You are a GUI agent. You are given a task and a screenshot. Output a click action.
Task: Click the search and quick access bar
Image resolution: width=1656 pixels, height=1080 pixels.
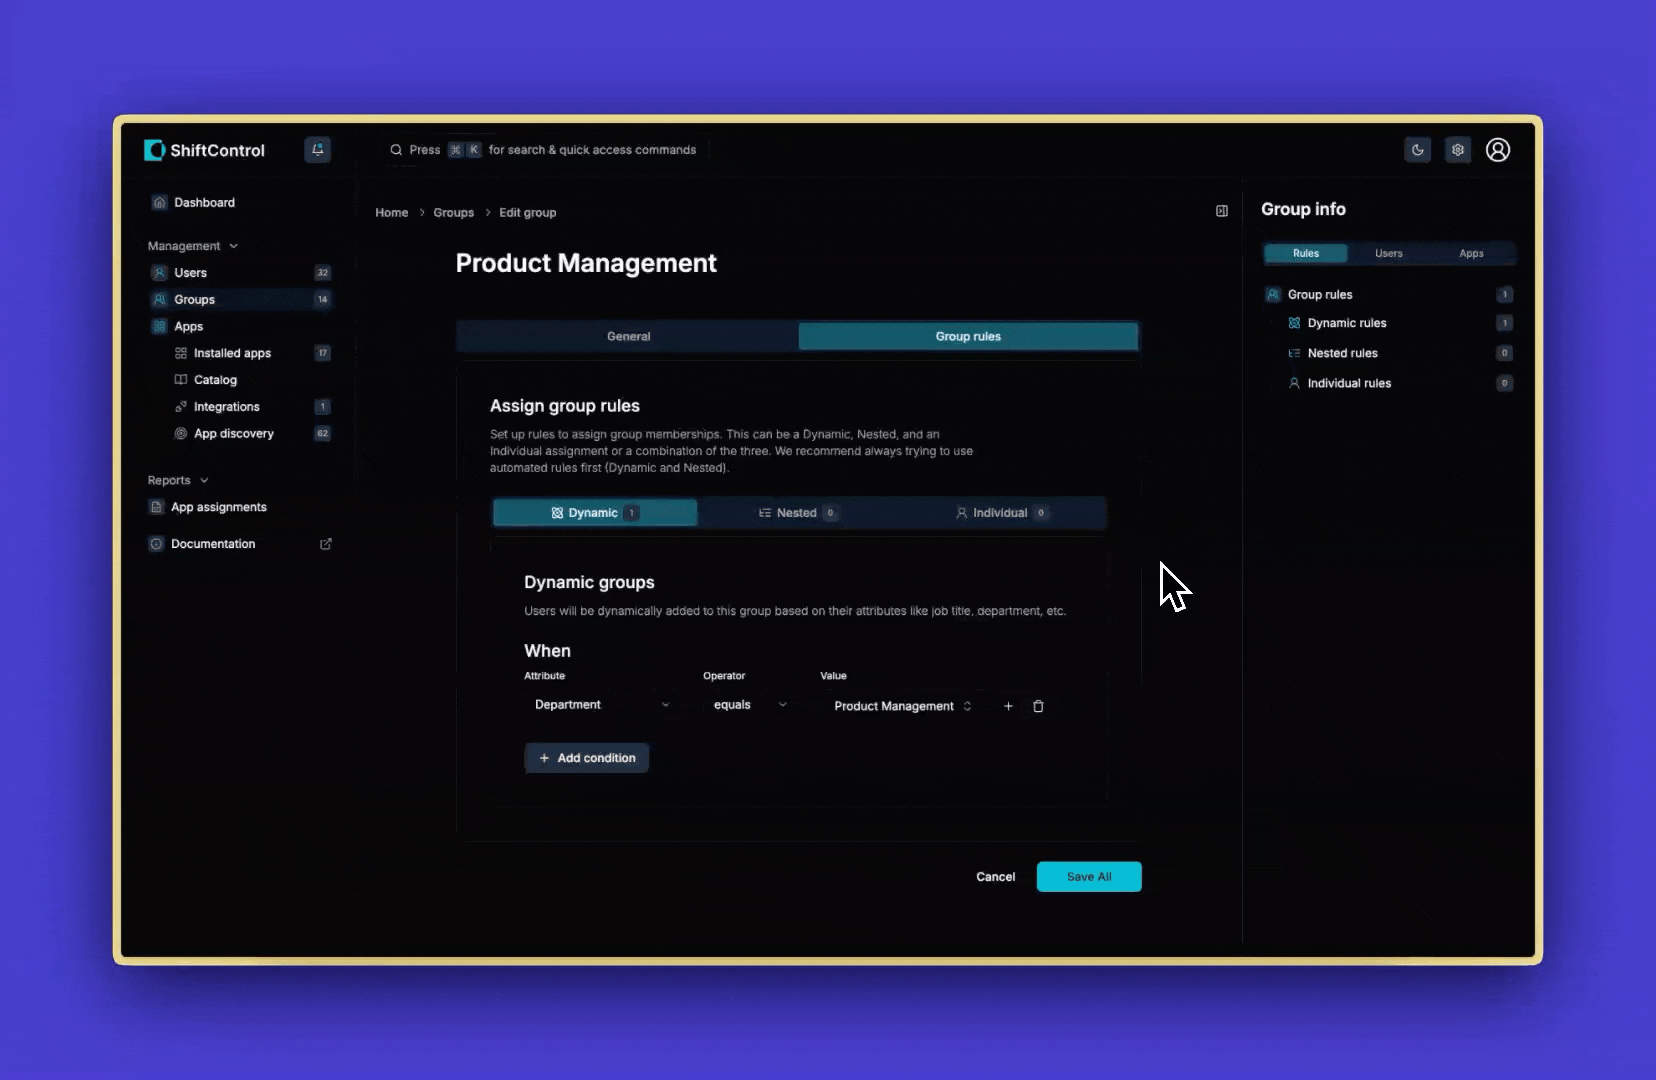click(543, 150)
